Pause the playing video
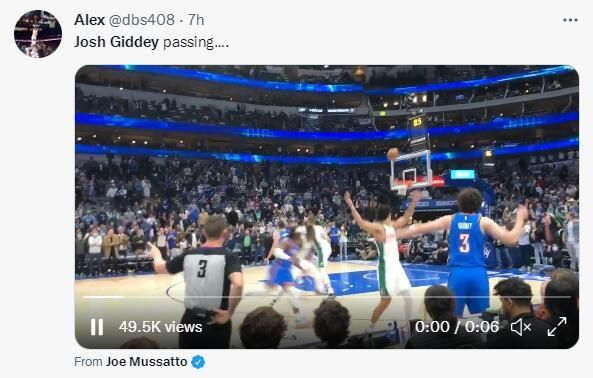 click(97, 327)
